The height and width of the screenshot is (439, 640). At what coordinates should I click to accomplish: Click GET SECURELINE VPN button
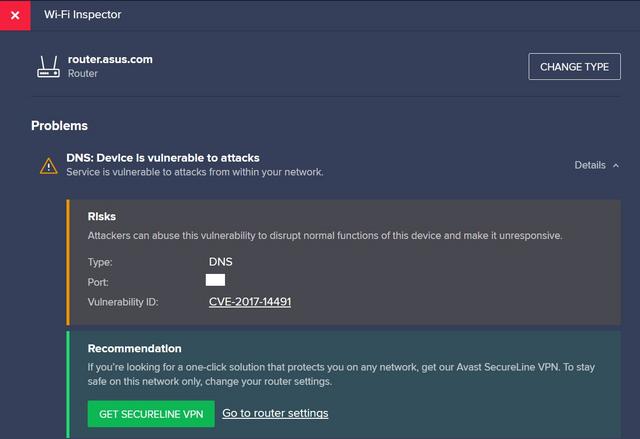151,414
